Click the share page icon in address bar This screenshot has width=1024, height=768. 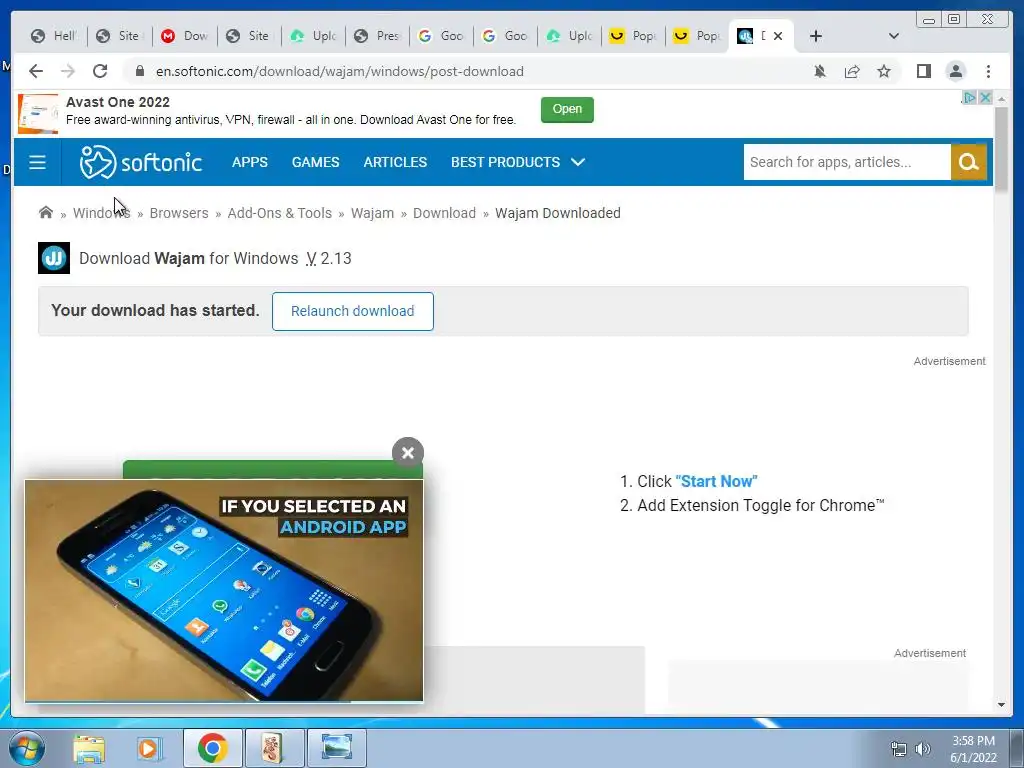click(852, 71)
